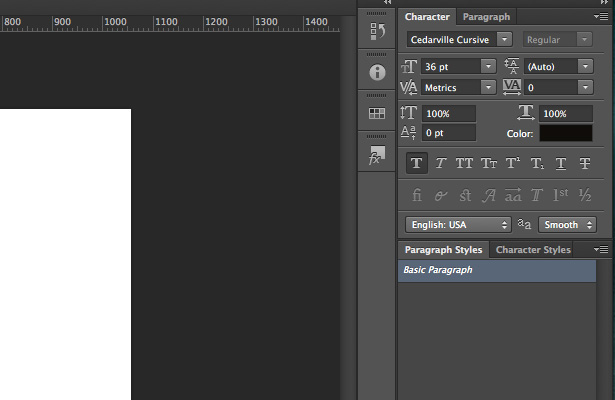This screenshot has width=615, height=400.
Task: Toggle Superscript style
Action: (x=513, y=163)
